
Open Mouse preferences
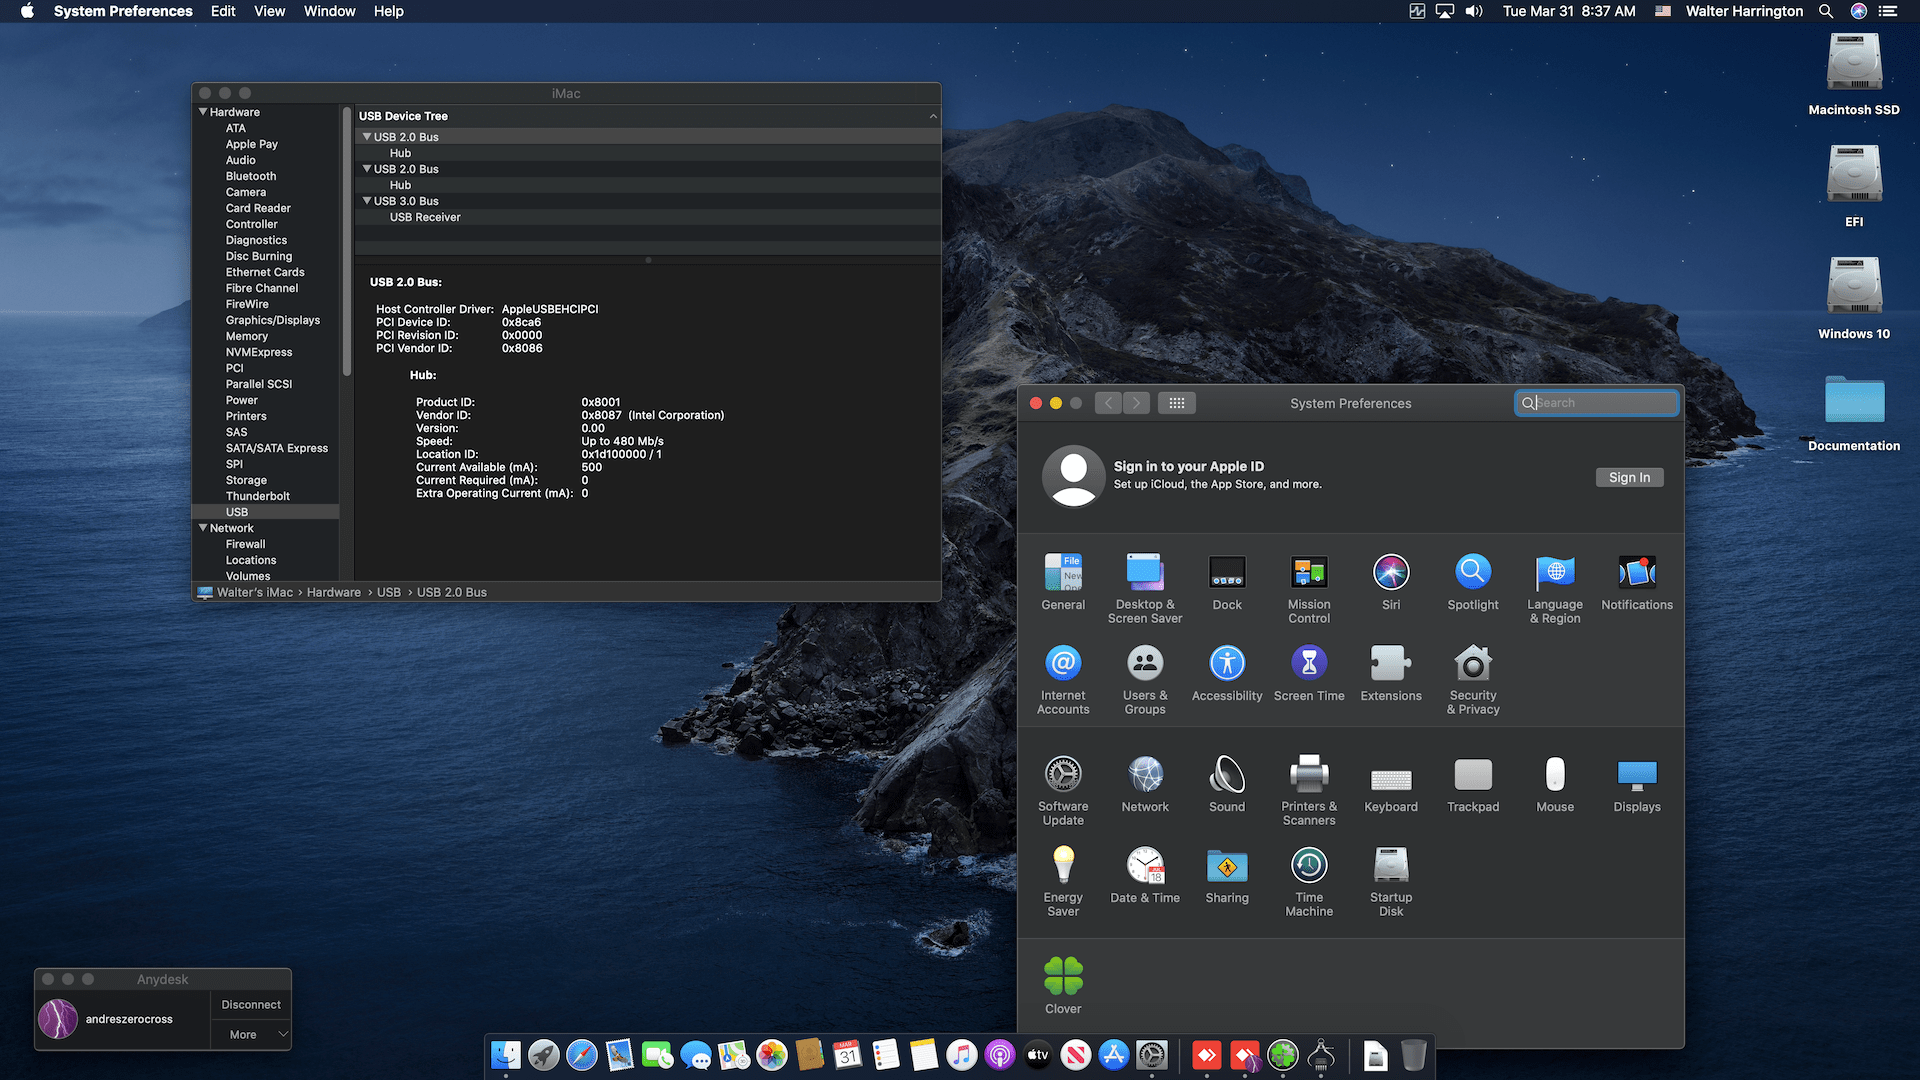[x=1555, y=783]
